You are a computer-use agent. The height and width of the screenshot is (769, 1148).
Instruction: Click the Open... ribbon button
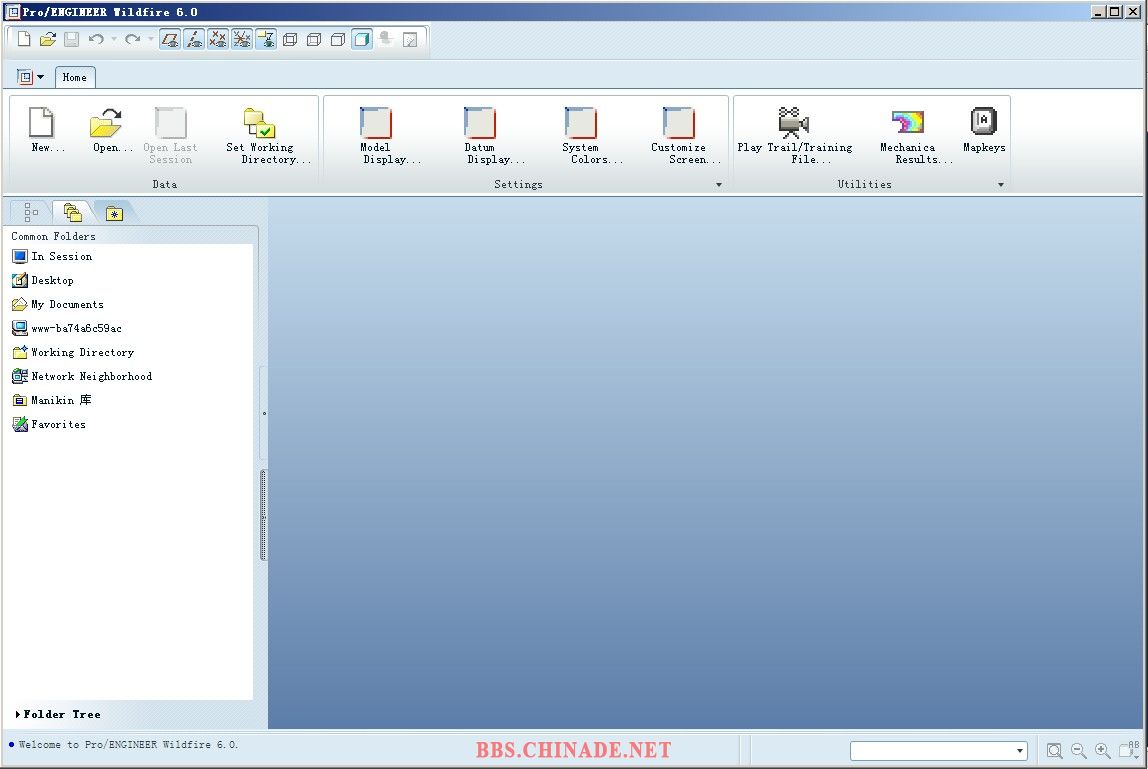[x=113, y=130]
